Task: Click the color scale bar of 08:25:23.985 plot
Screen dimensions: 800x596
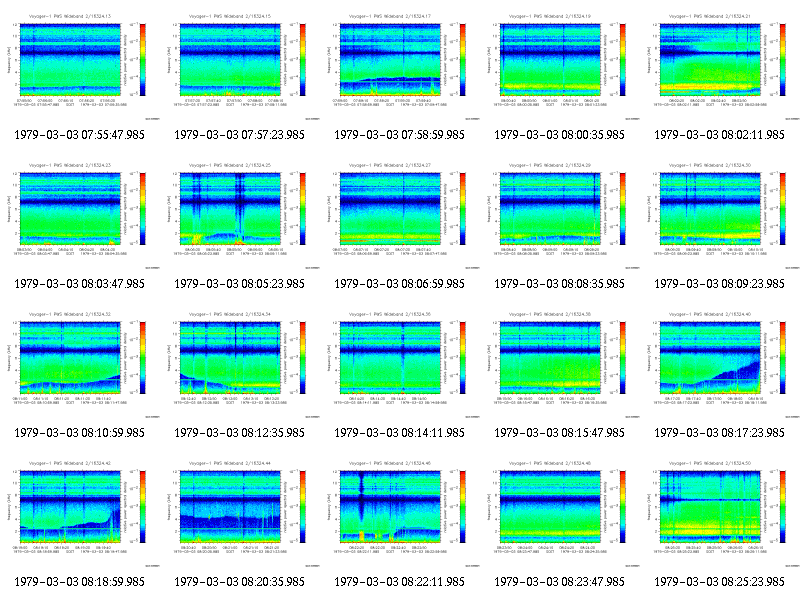Action: tap(783, 507)
